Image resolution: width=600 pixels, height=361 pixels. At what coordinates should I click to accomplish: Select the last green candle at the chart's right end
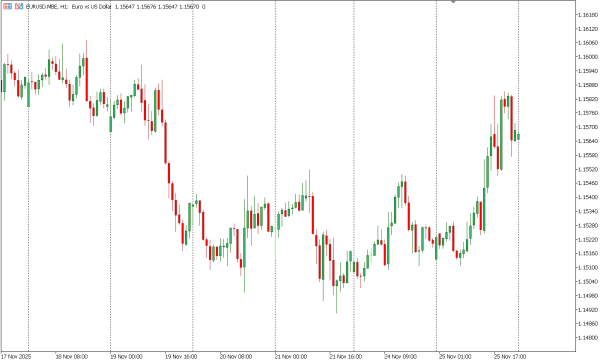coord(518,137)
